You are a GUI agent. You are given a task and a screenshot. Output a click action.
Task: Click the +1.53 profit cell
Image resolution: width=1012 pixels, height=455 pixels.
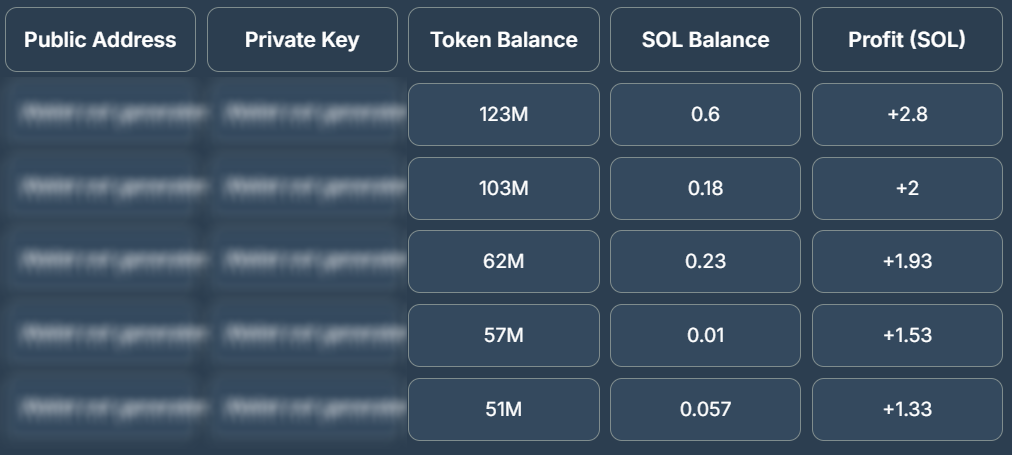pos(907,335)
